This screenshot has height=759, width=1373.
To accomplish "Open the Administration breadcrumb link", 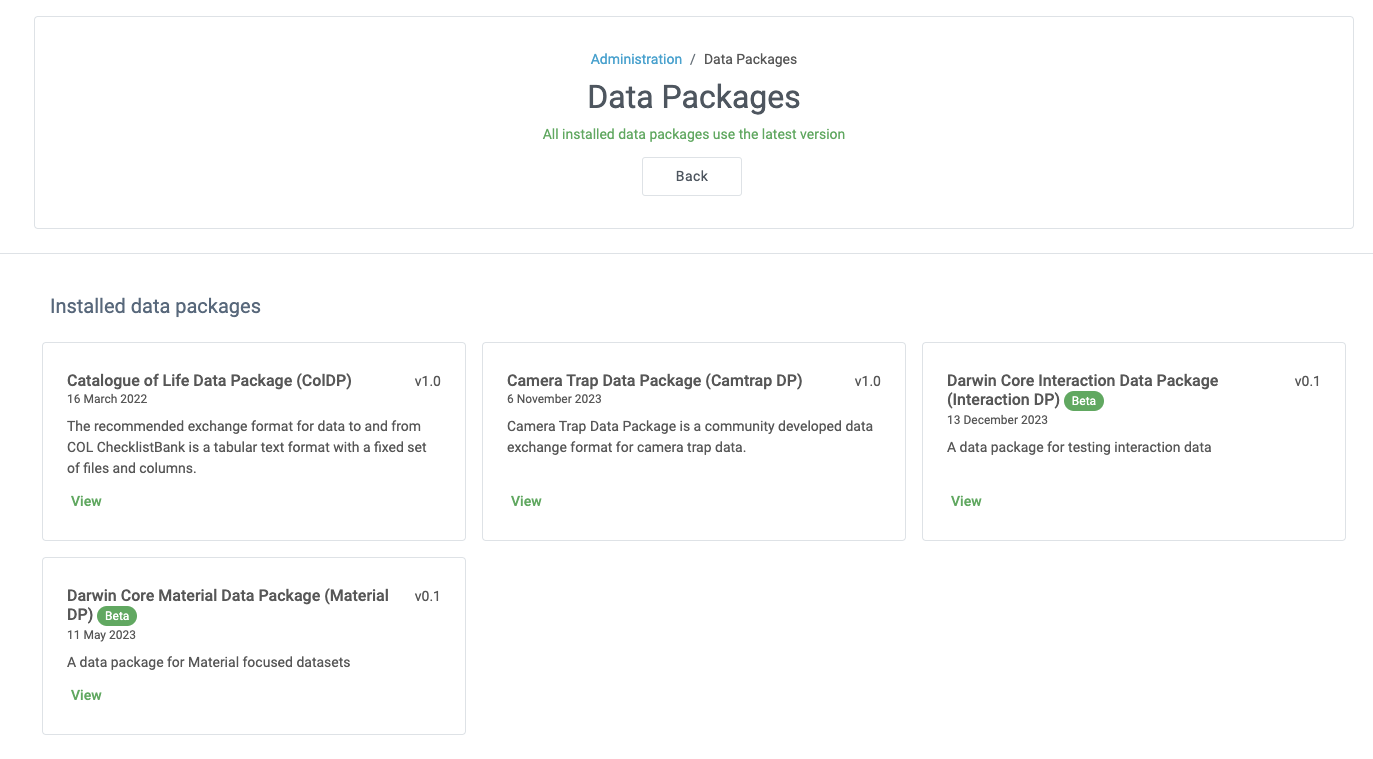I will click(x=636, y=59).
